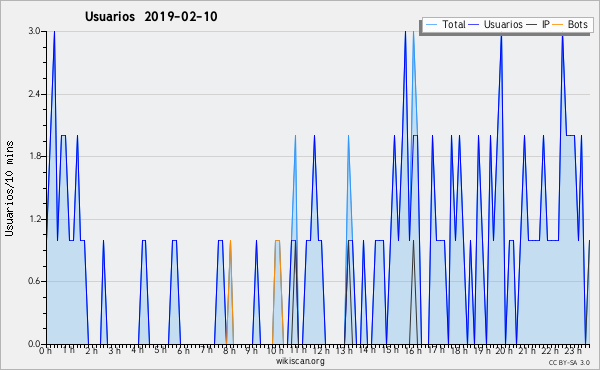
Task: Click the '22 h' x-axis label
Action: point(550,350)
